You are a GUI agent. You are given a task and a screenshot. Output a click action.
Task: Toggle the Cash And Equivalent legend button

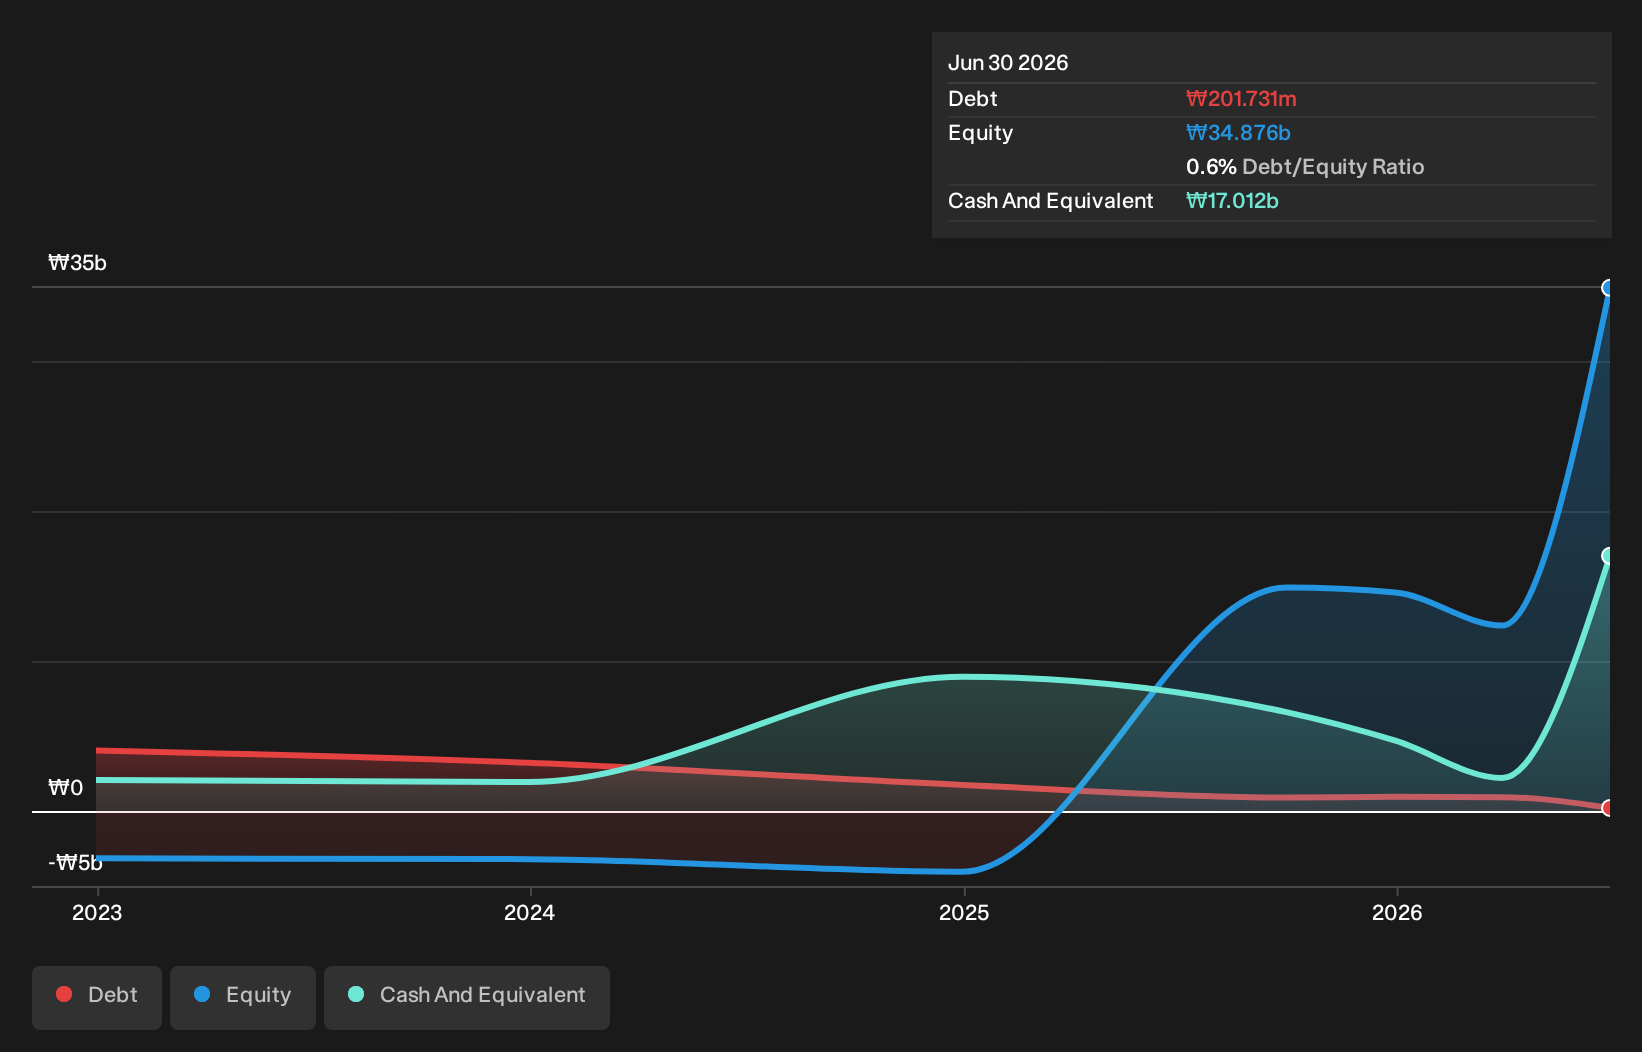coord(467,997)
